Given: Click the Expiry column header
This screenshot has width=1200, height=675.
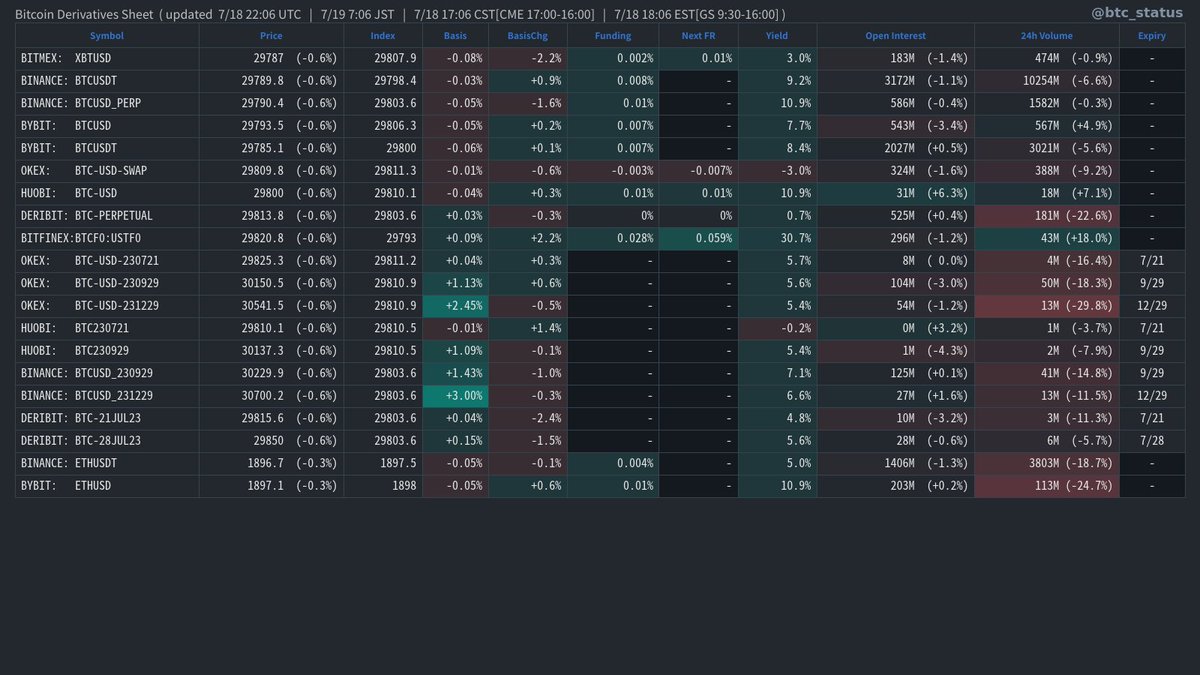Looking at the screenshot, I should pos(1151,35).
